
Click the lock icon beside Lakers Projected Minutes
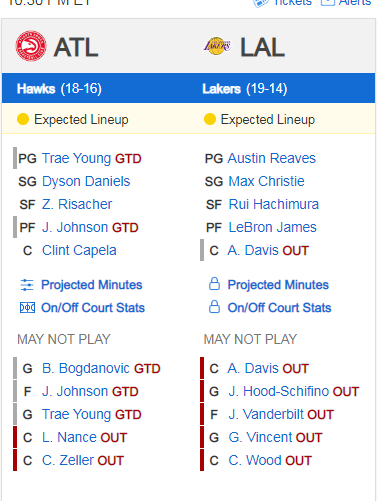point(214,284)
